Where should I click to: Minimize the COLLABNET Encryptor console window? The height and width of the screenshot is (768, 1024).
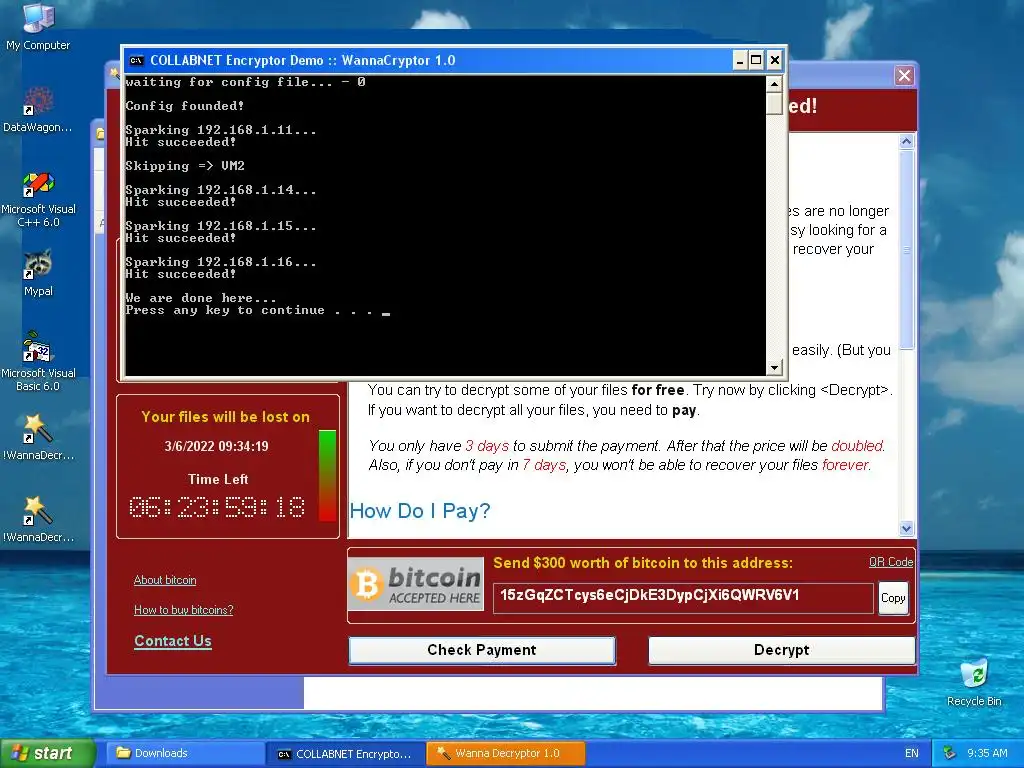click(740, 61)
